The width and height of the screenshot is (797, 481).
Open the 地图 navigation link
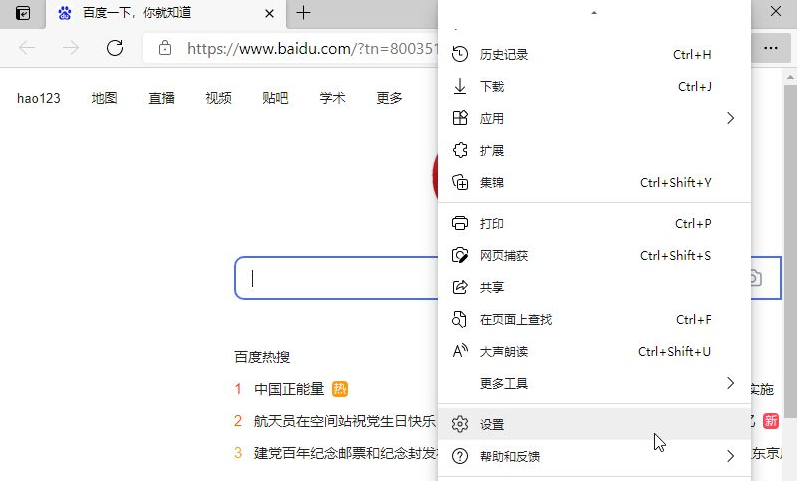click(104, 97)
